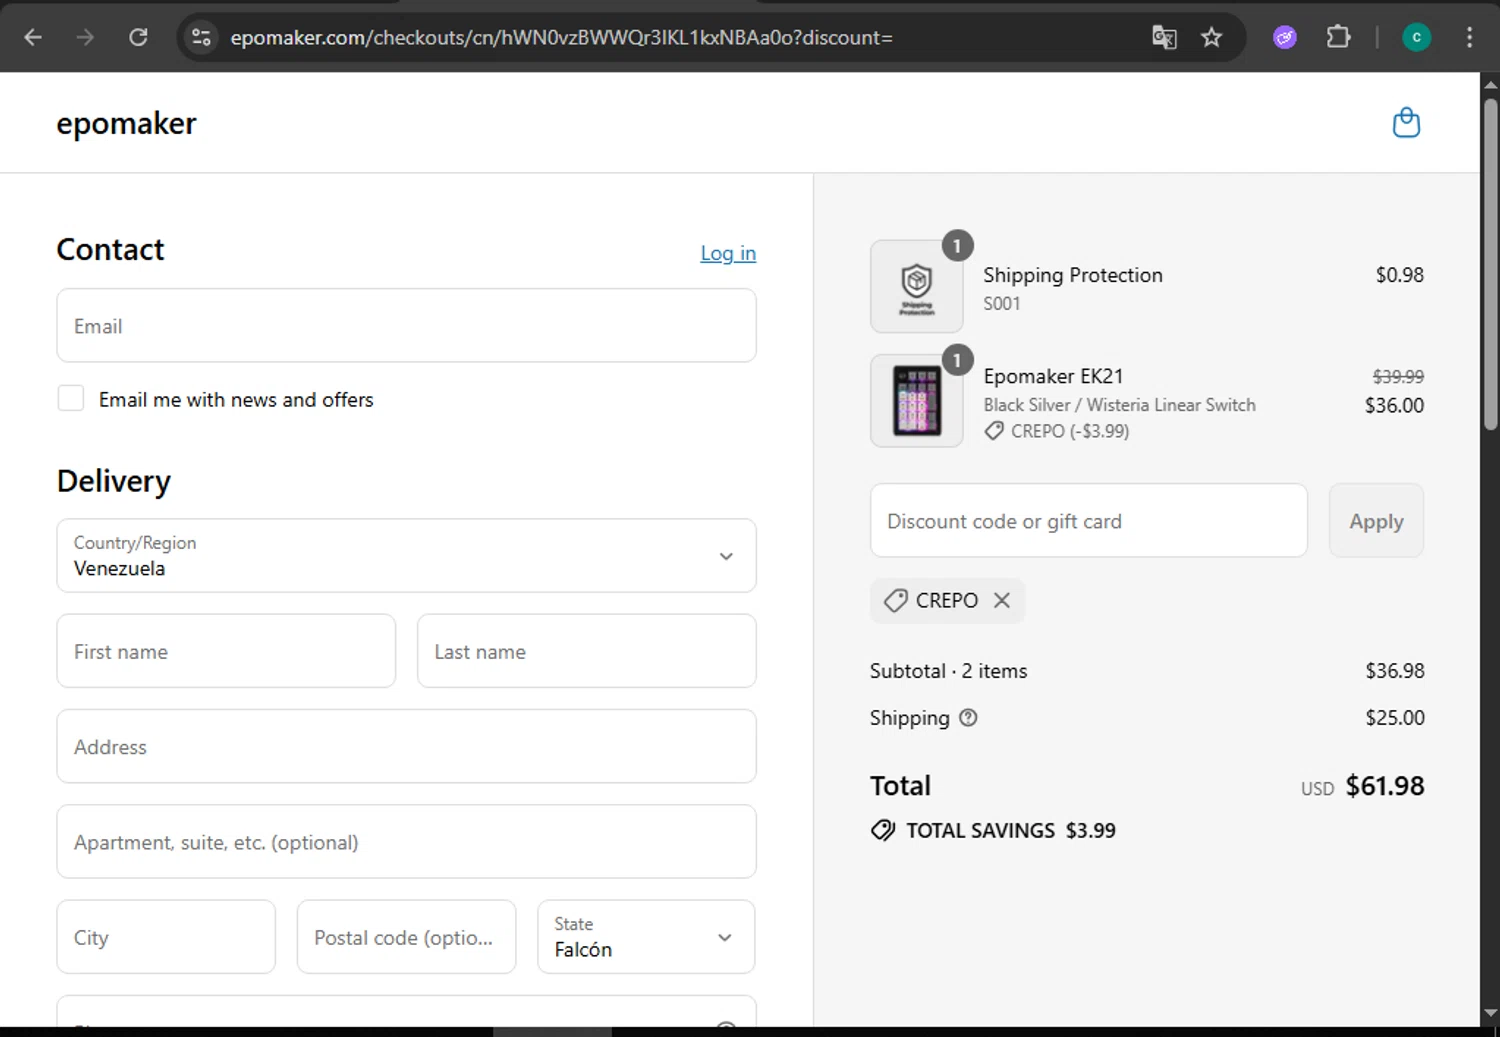Click the Total Savings tag icon
This screenshot has height=1037, width=1500.
coord(883,830)
